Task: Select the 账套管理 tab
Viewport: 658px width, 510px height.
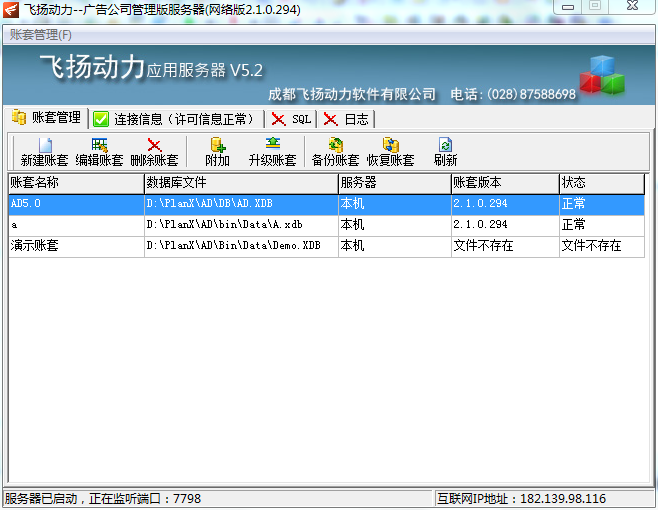Action: [46, 118]
